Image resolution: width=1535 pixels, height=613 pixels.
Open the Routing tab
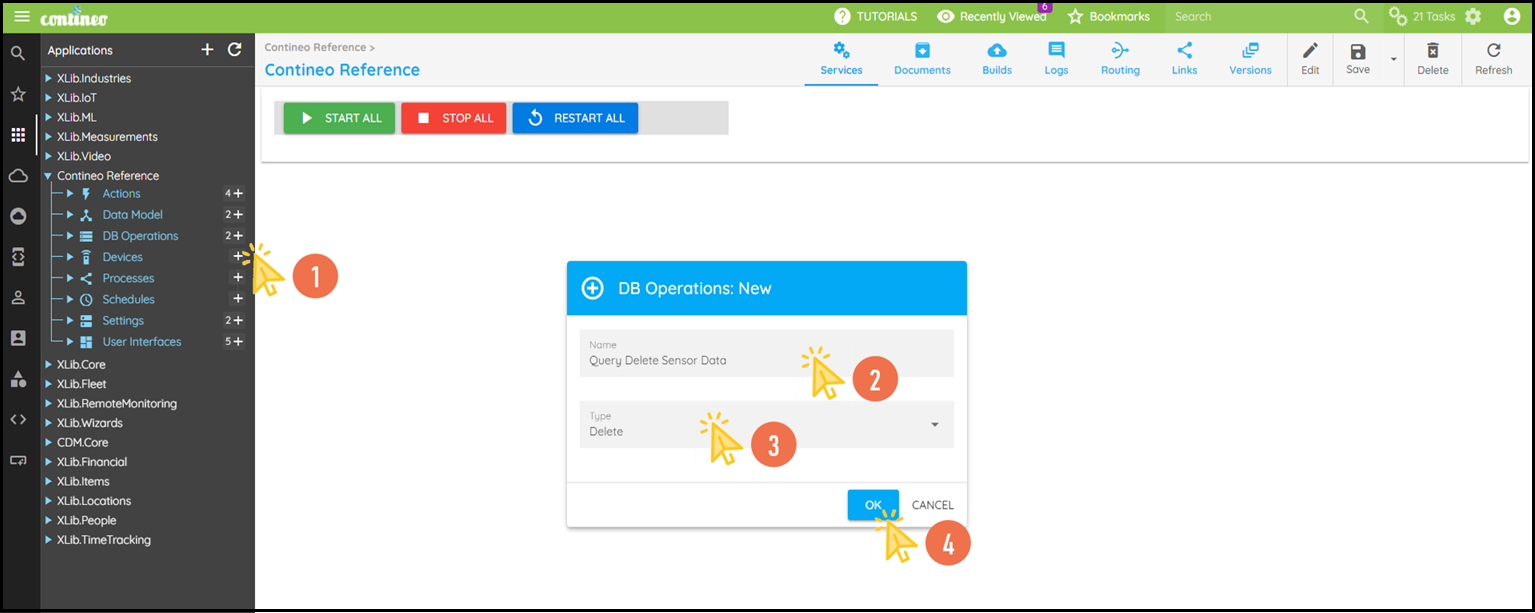point(1120,59)
